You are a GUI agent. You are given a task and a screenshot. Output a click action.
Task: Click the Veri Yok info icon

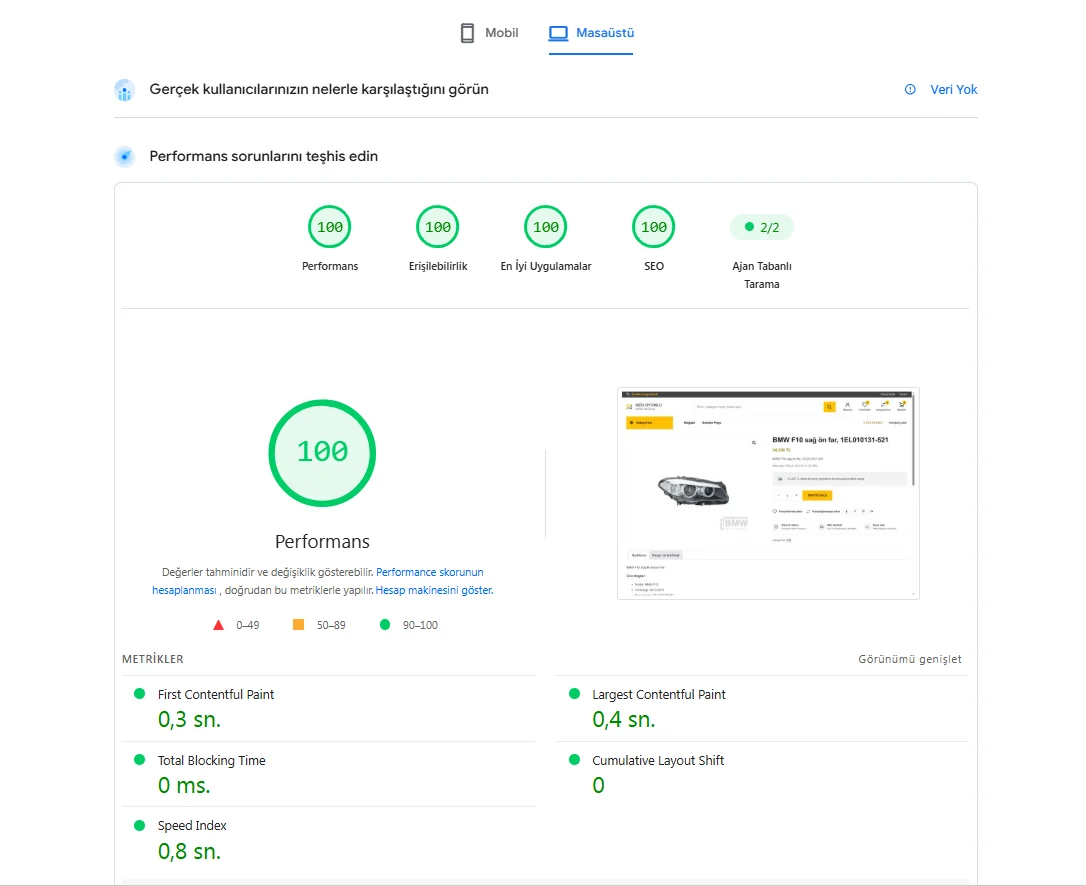click(x=910, y=89)
